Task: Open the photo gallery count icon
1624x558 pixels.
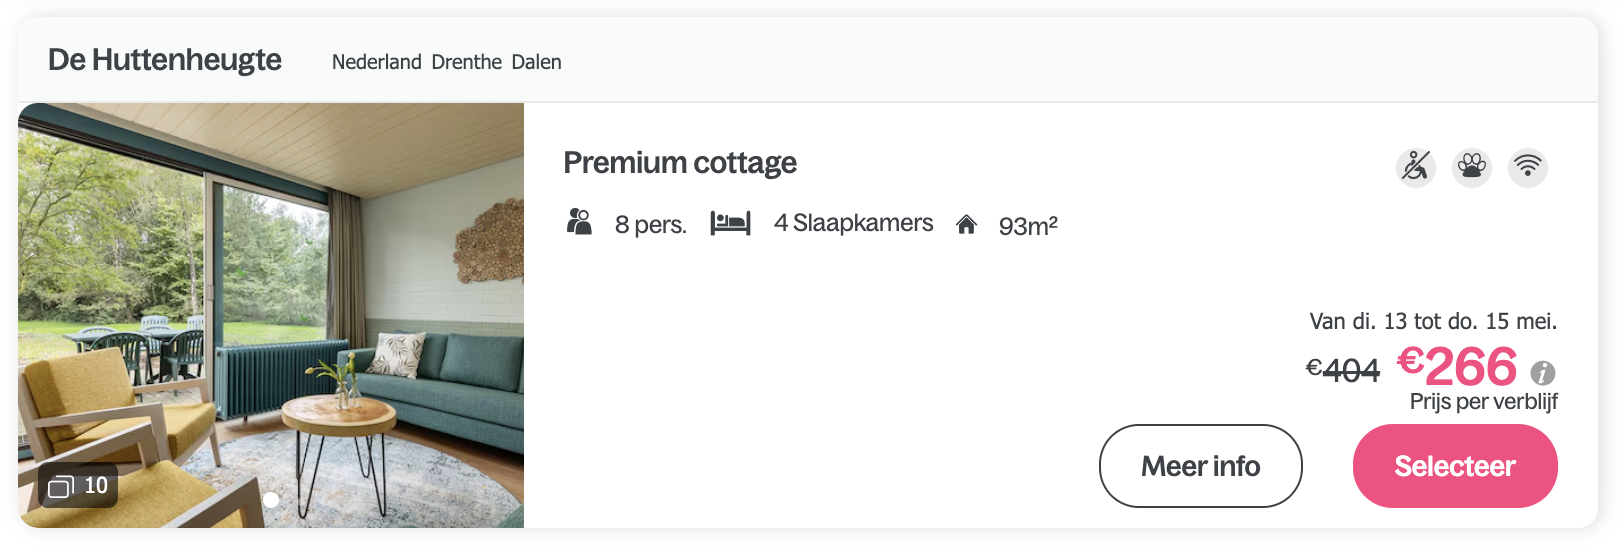Action: [78, 486]
